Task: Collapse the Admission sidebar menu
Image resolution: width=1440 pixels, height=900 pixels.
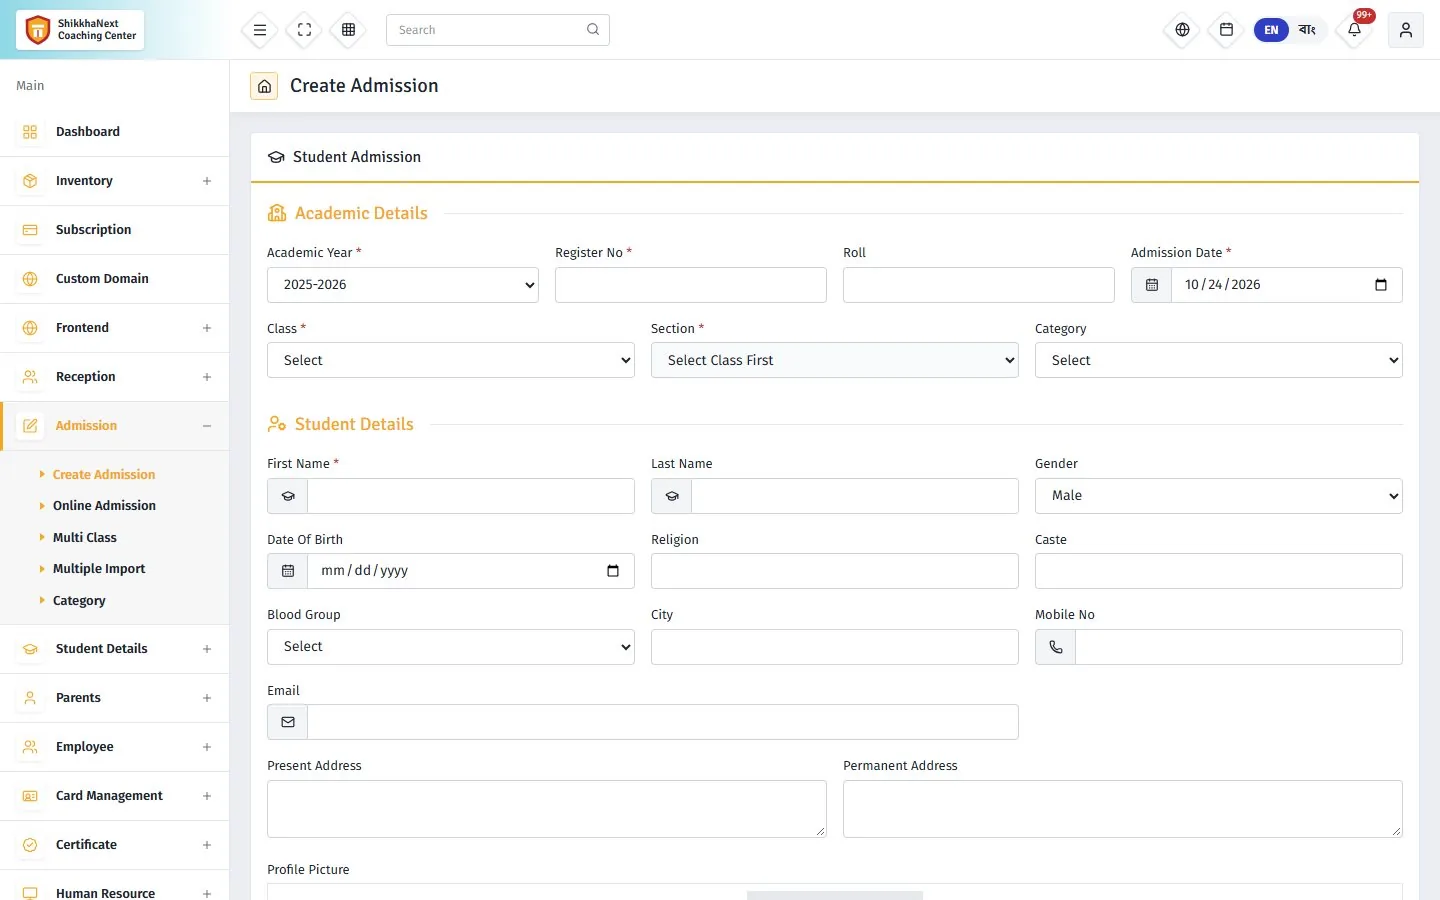Action: (x=115, y=426)
